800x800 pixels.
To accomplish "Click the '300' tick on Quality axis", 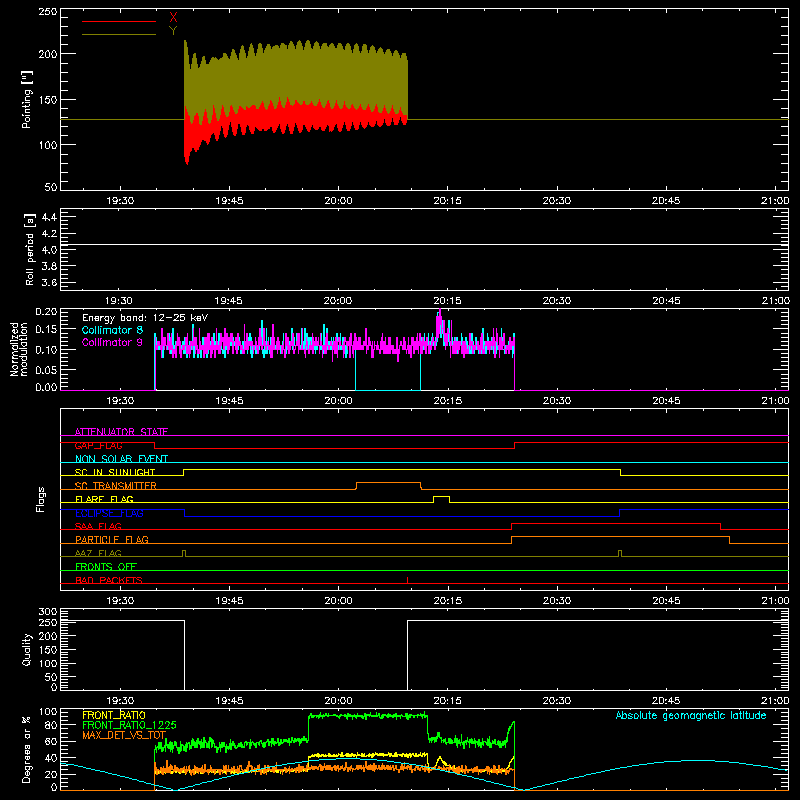I will pyautogui.click(x=48, y=612).
